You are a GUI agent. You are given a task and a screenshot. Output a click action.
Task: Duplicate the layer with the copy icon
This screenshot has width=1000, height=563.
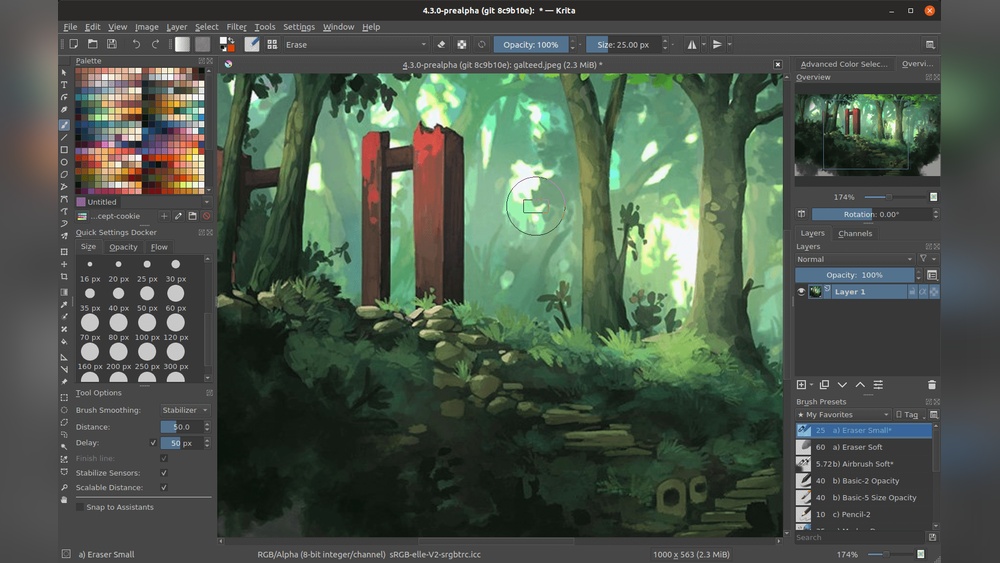(x=824, y=384)
